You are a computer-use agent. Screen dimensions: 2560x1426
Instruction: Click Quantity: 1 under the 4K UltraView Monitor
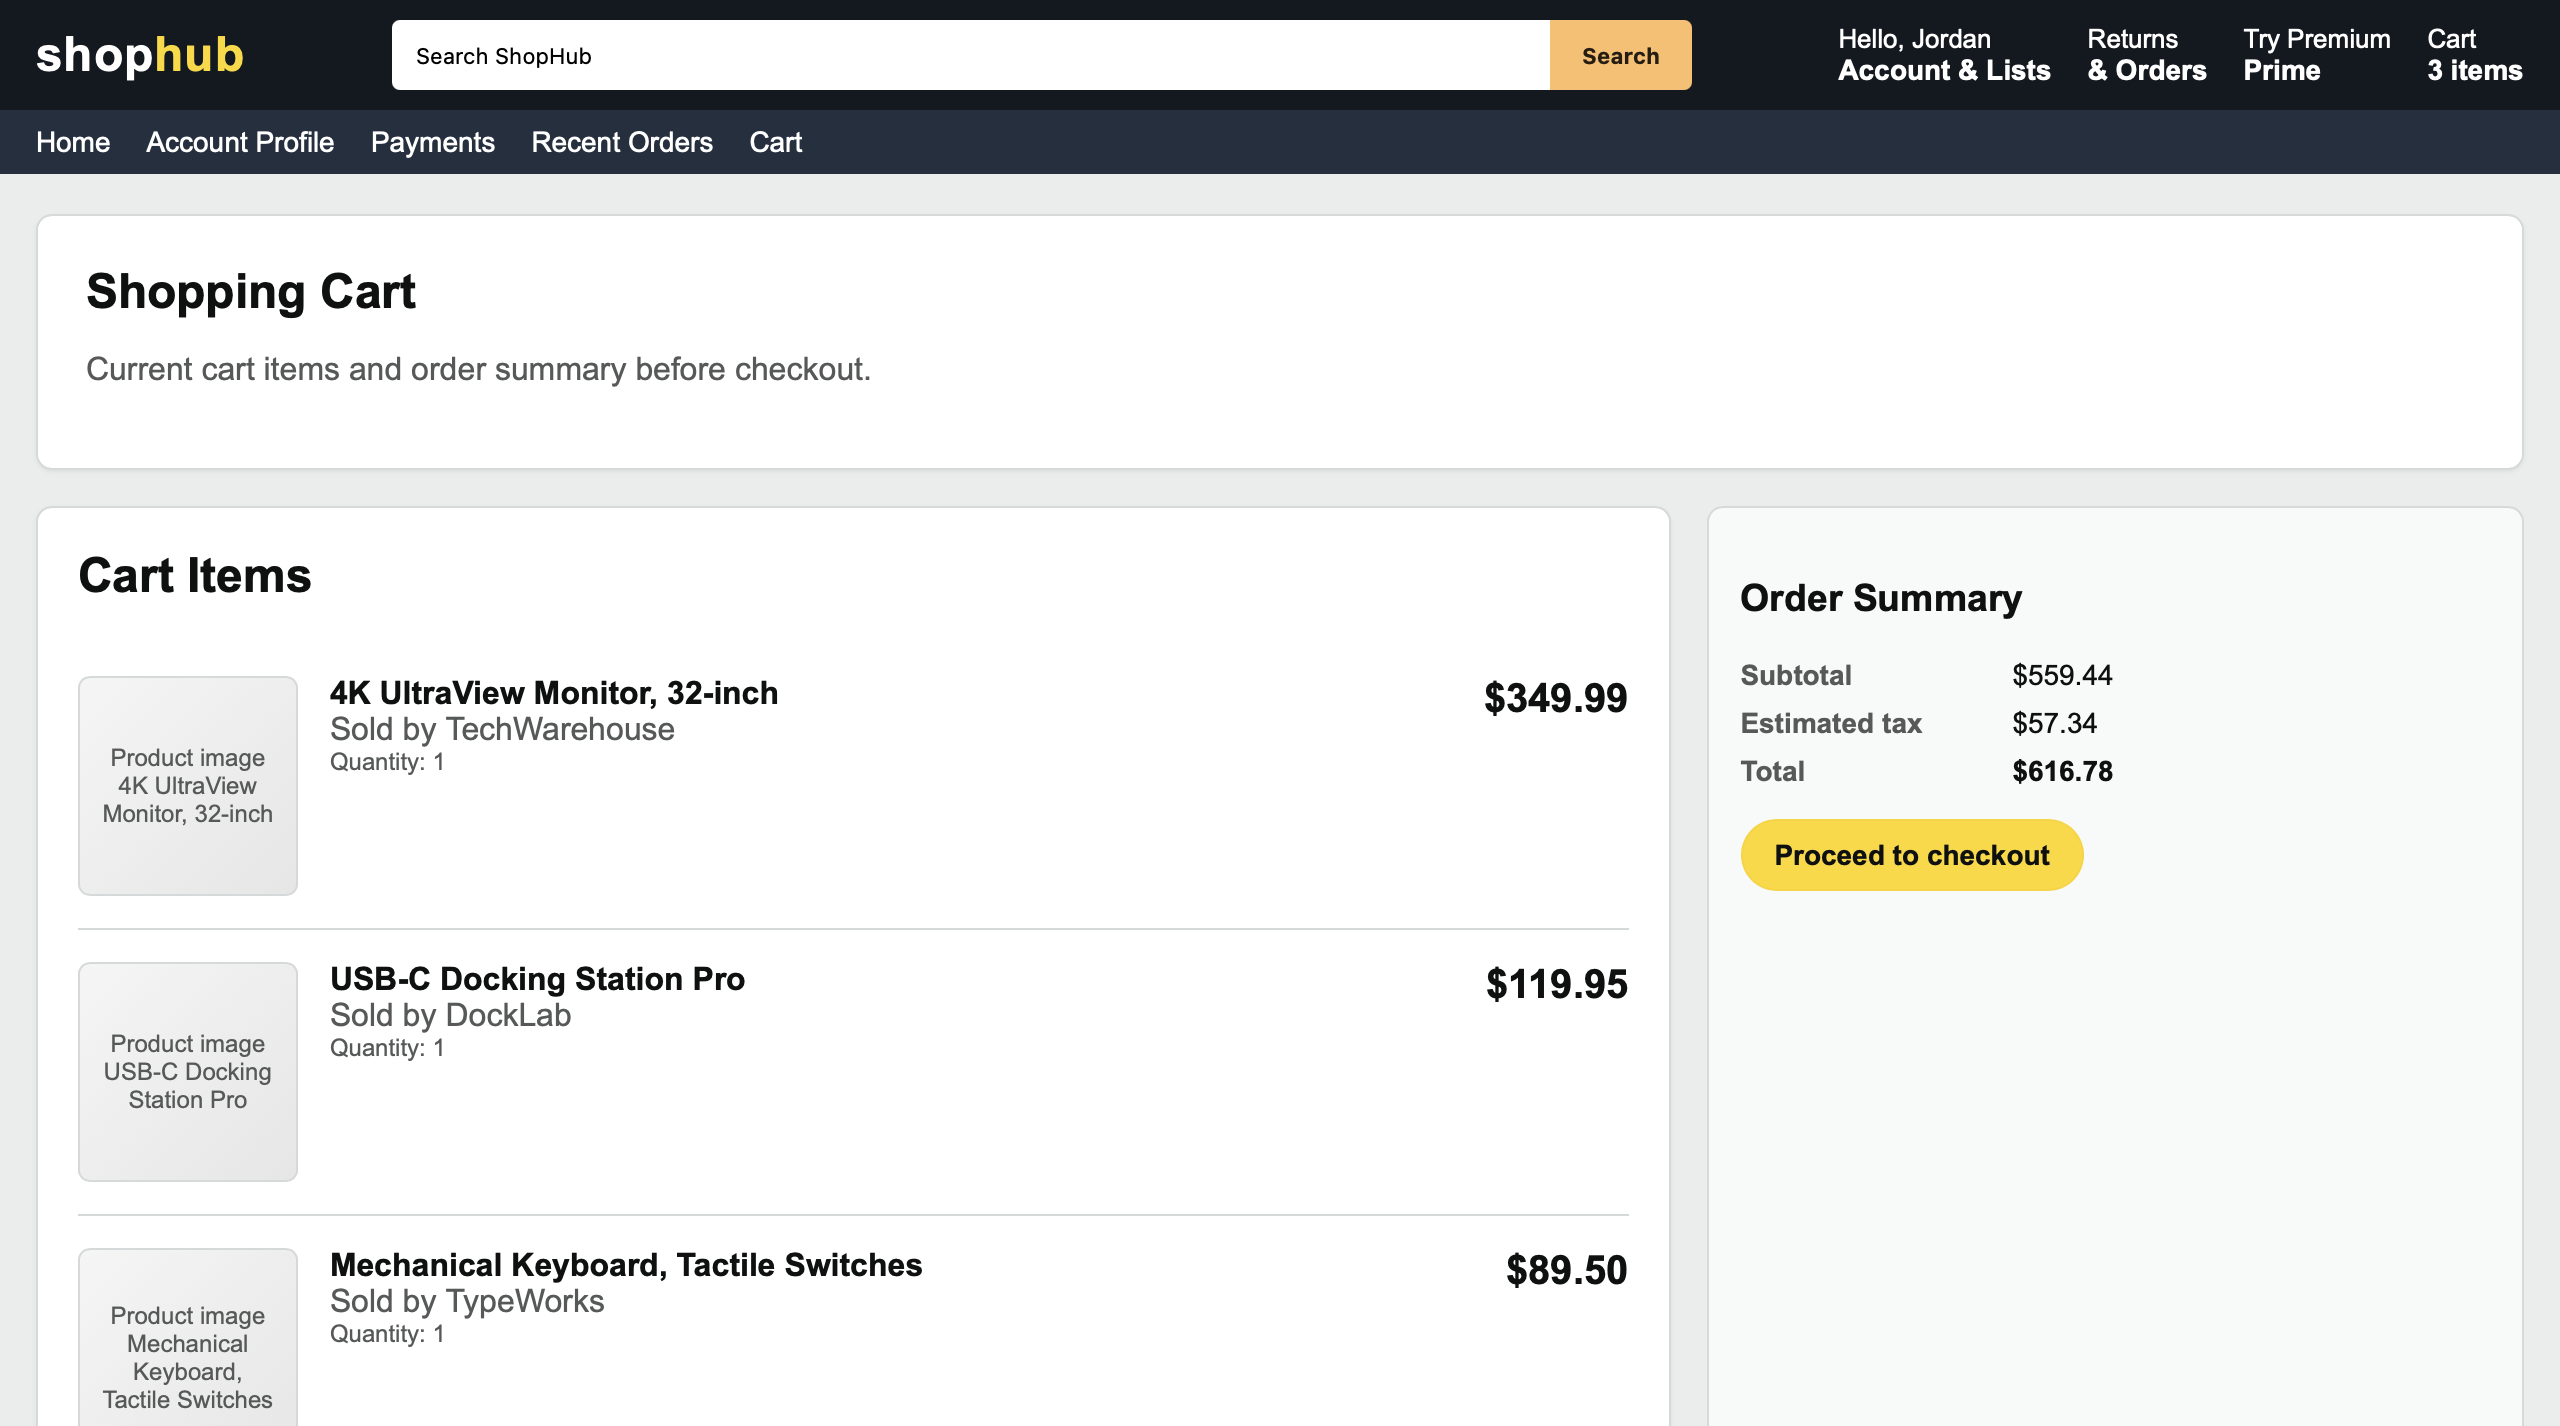387,762
